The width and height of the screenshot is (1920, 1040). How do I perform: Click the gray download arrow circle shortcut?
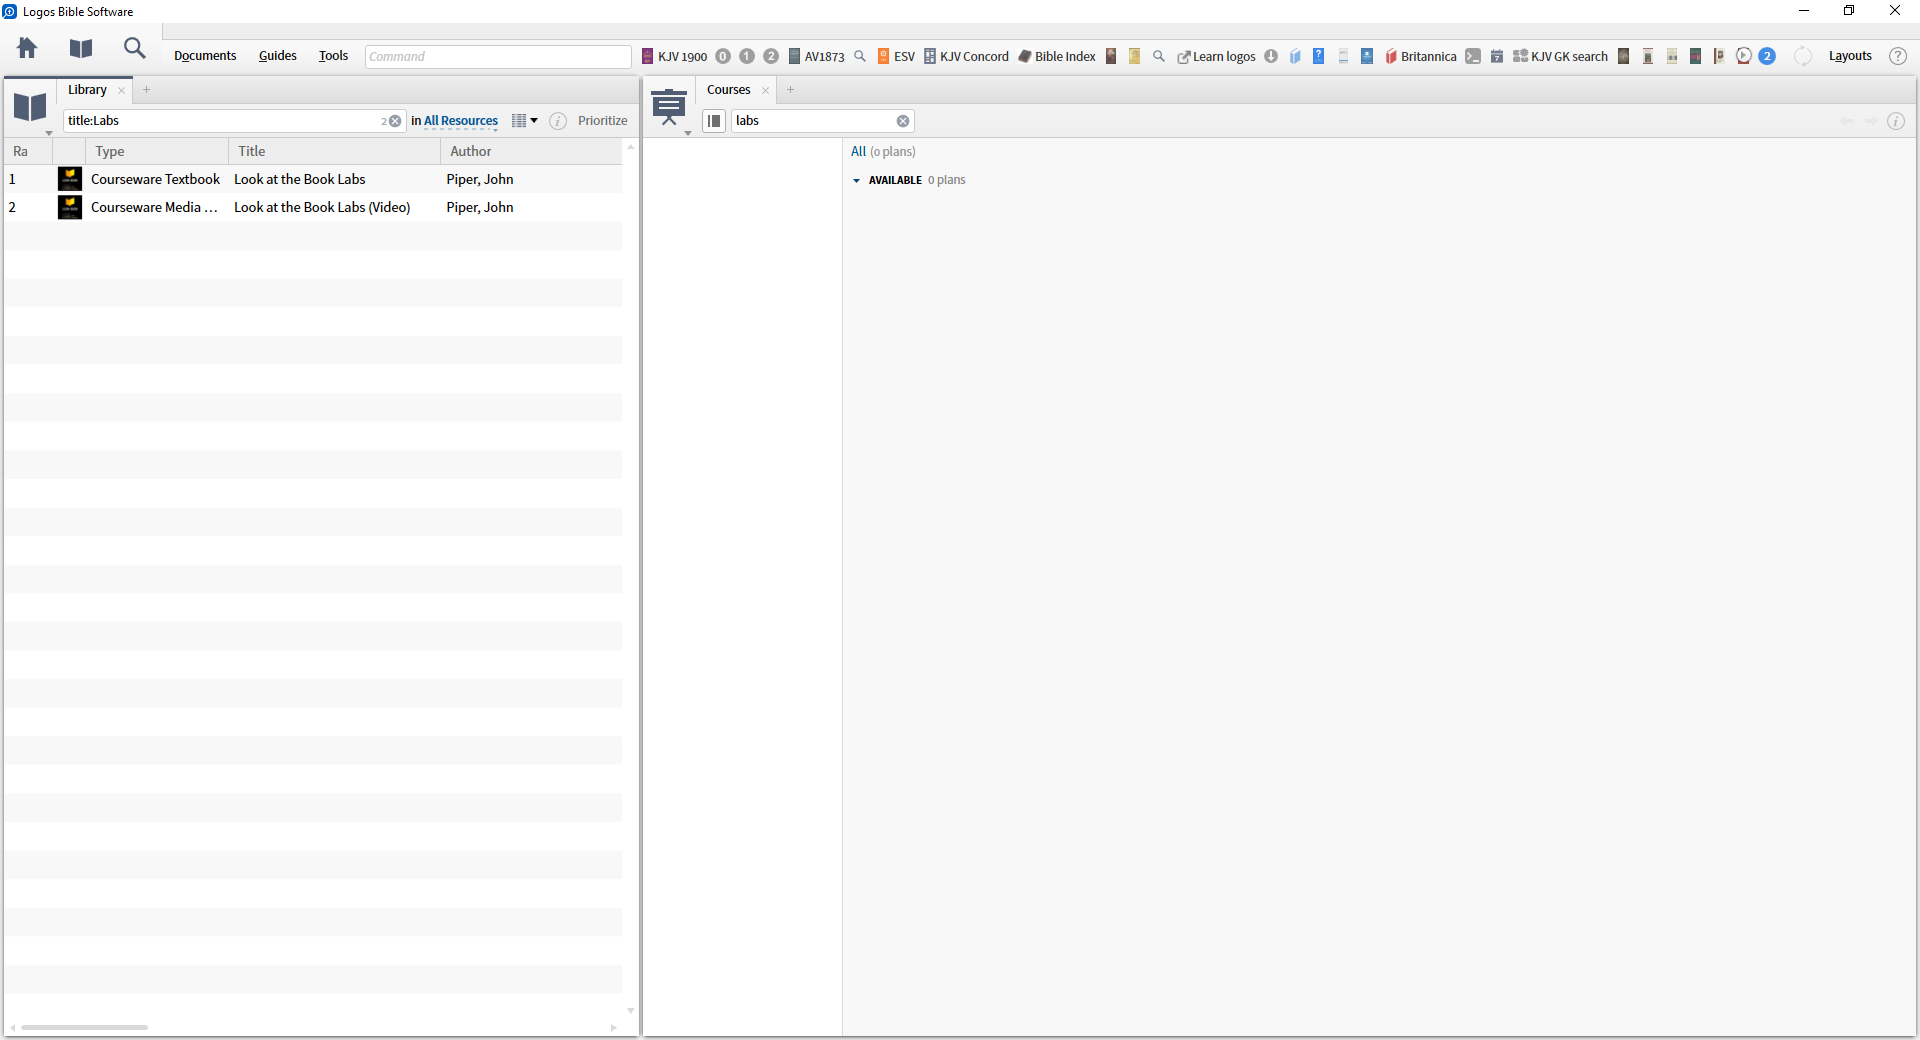[x=1271, y=56]
